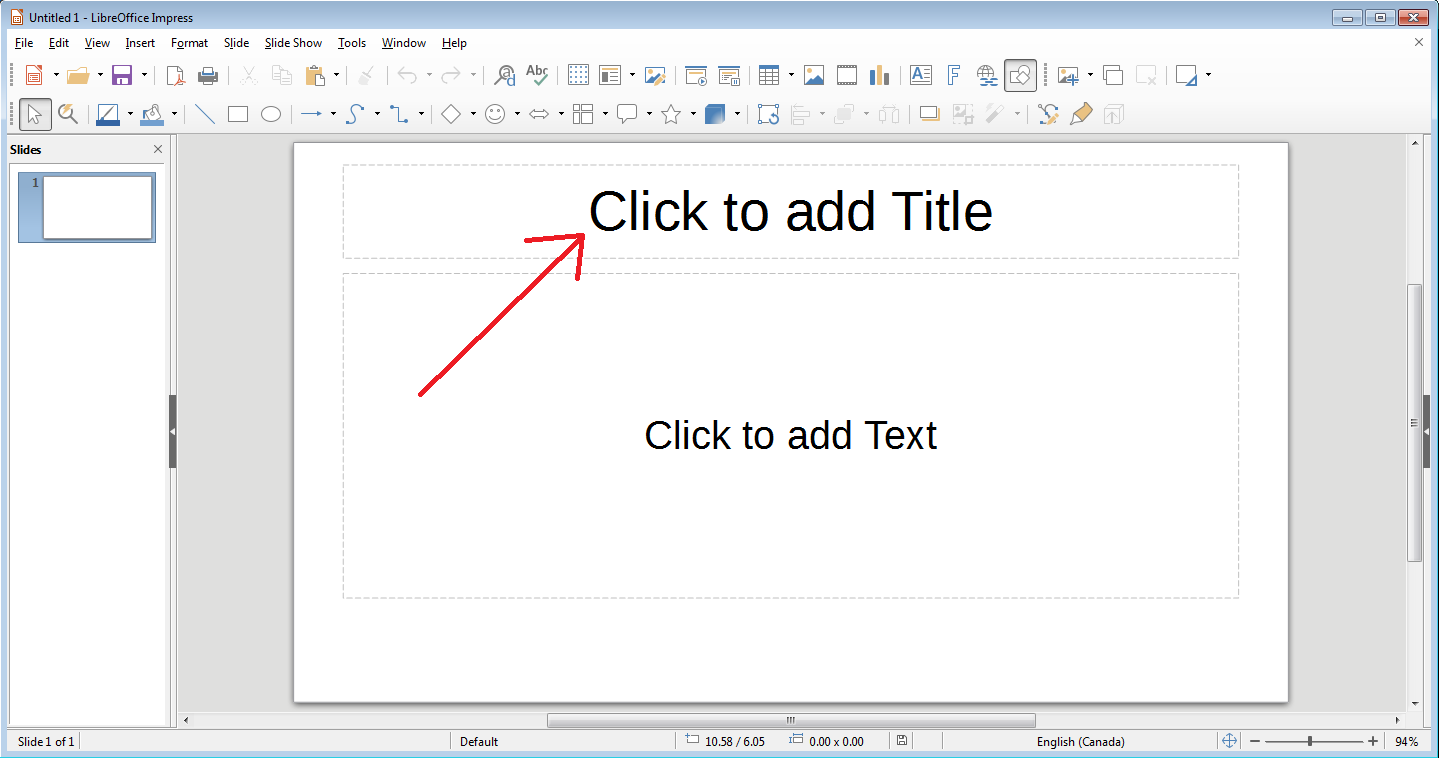Open the Slide Show menu
This screenshot has height=758, width=1439.
tap(293, 43)
